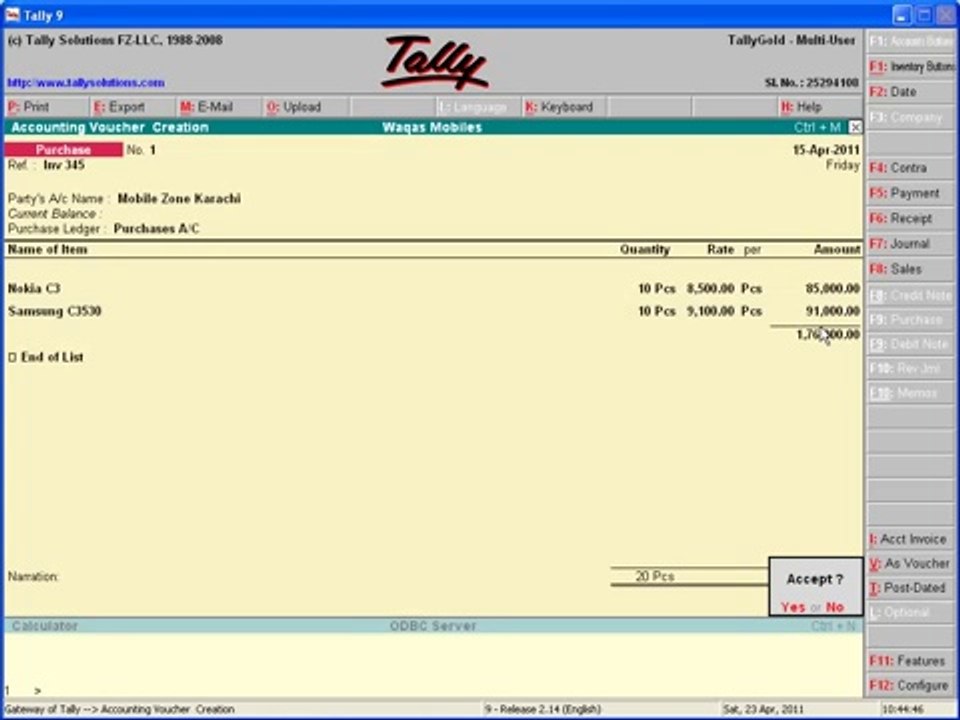Select Acct Invoice mode

[x=911, y=539]
